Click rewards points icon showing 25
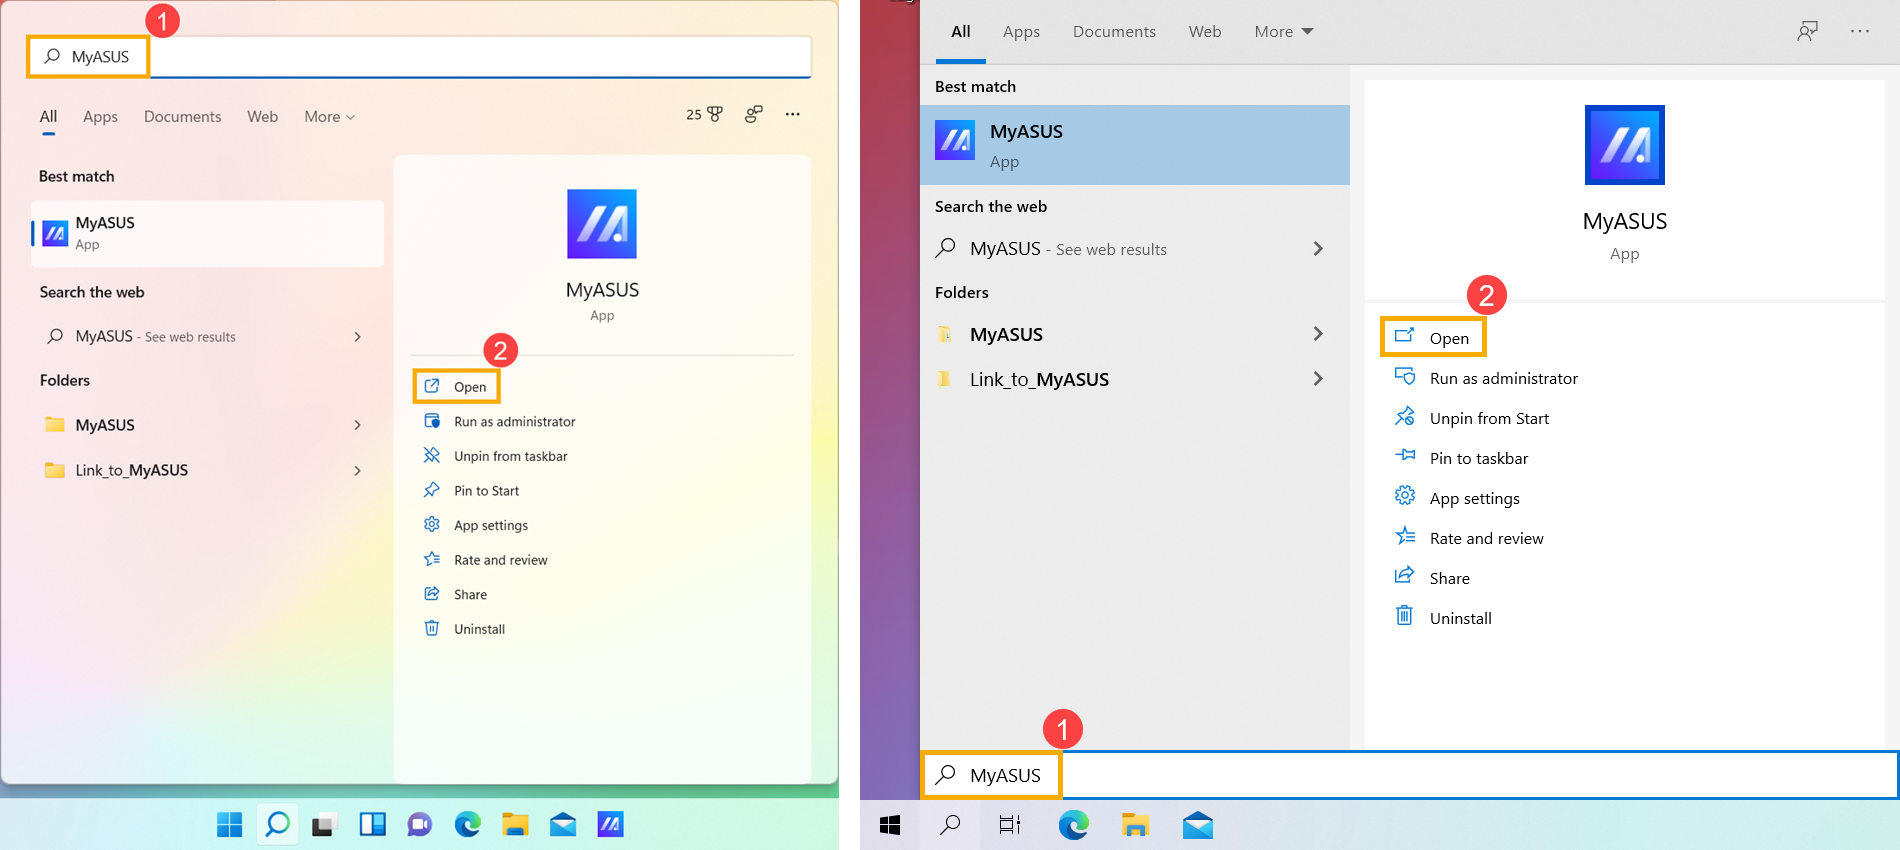1900x850 pixels. [x=704, y=115]
